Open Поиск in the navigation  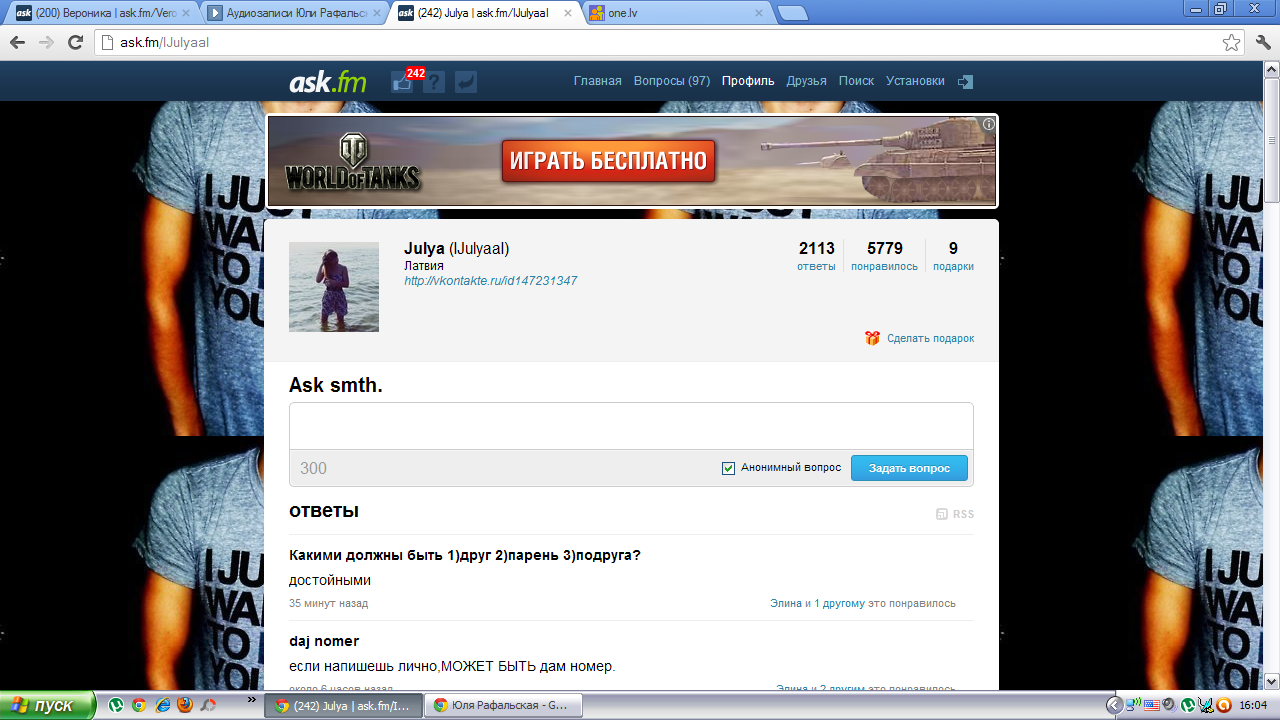856,81
